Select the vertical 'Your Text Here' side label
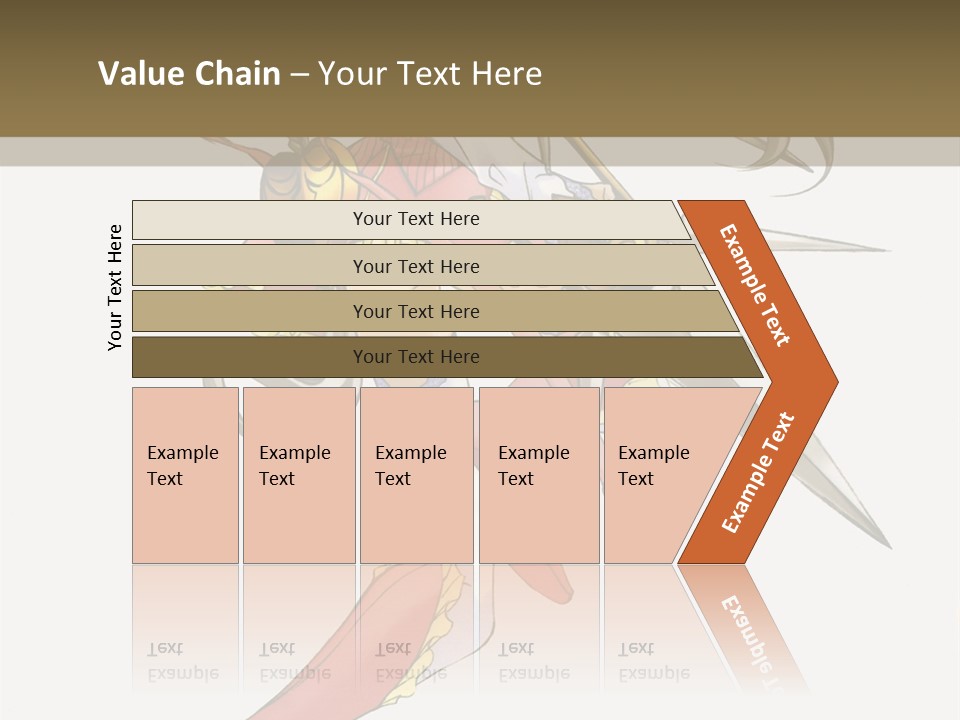The width and height of the screenshot is (960, 720). click(114, 287)
